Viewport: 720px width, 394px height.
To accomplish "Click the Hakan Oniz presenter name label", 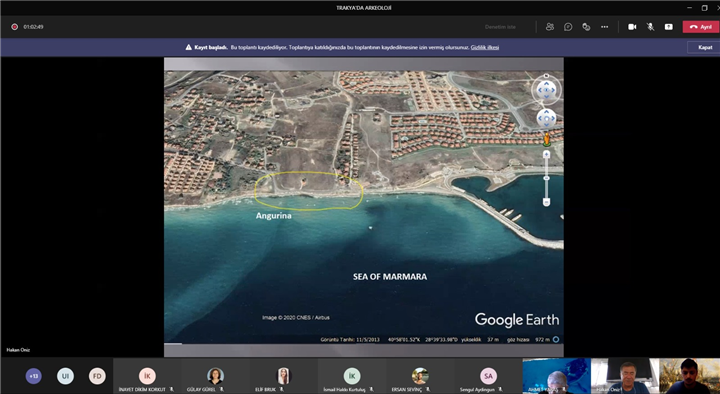I will pyautogui.click(x=18, y=350).
